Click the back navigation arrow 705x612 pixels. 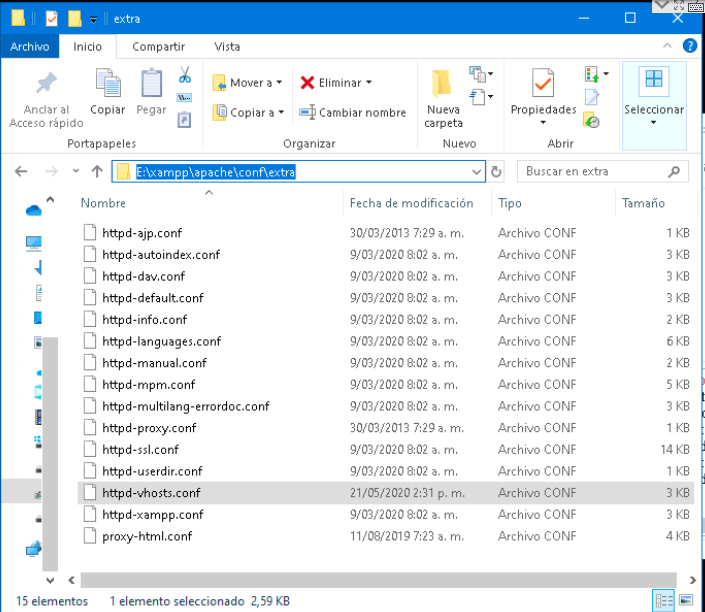click(21, 171)
